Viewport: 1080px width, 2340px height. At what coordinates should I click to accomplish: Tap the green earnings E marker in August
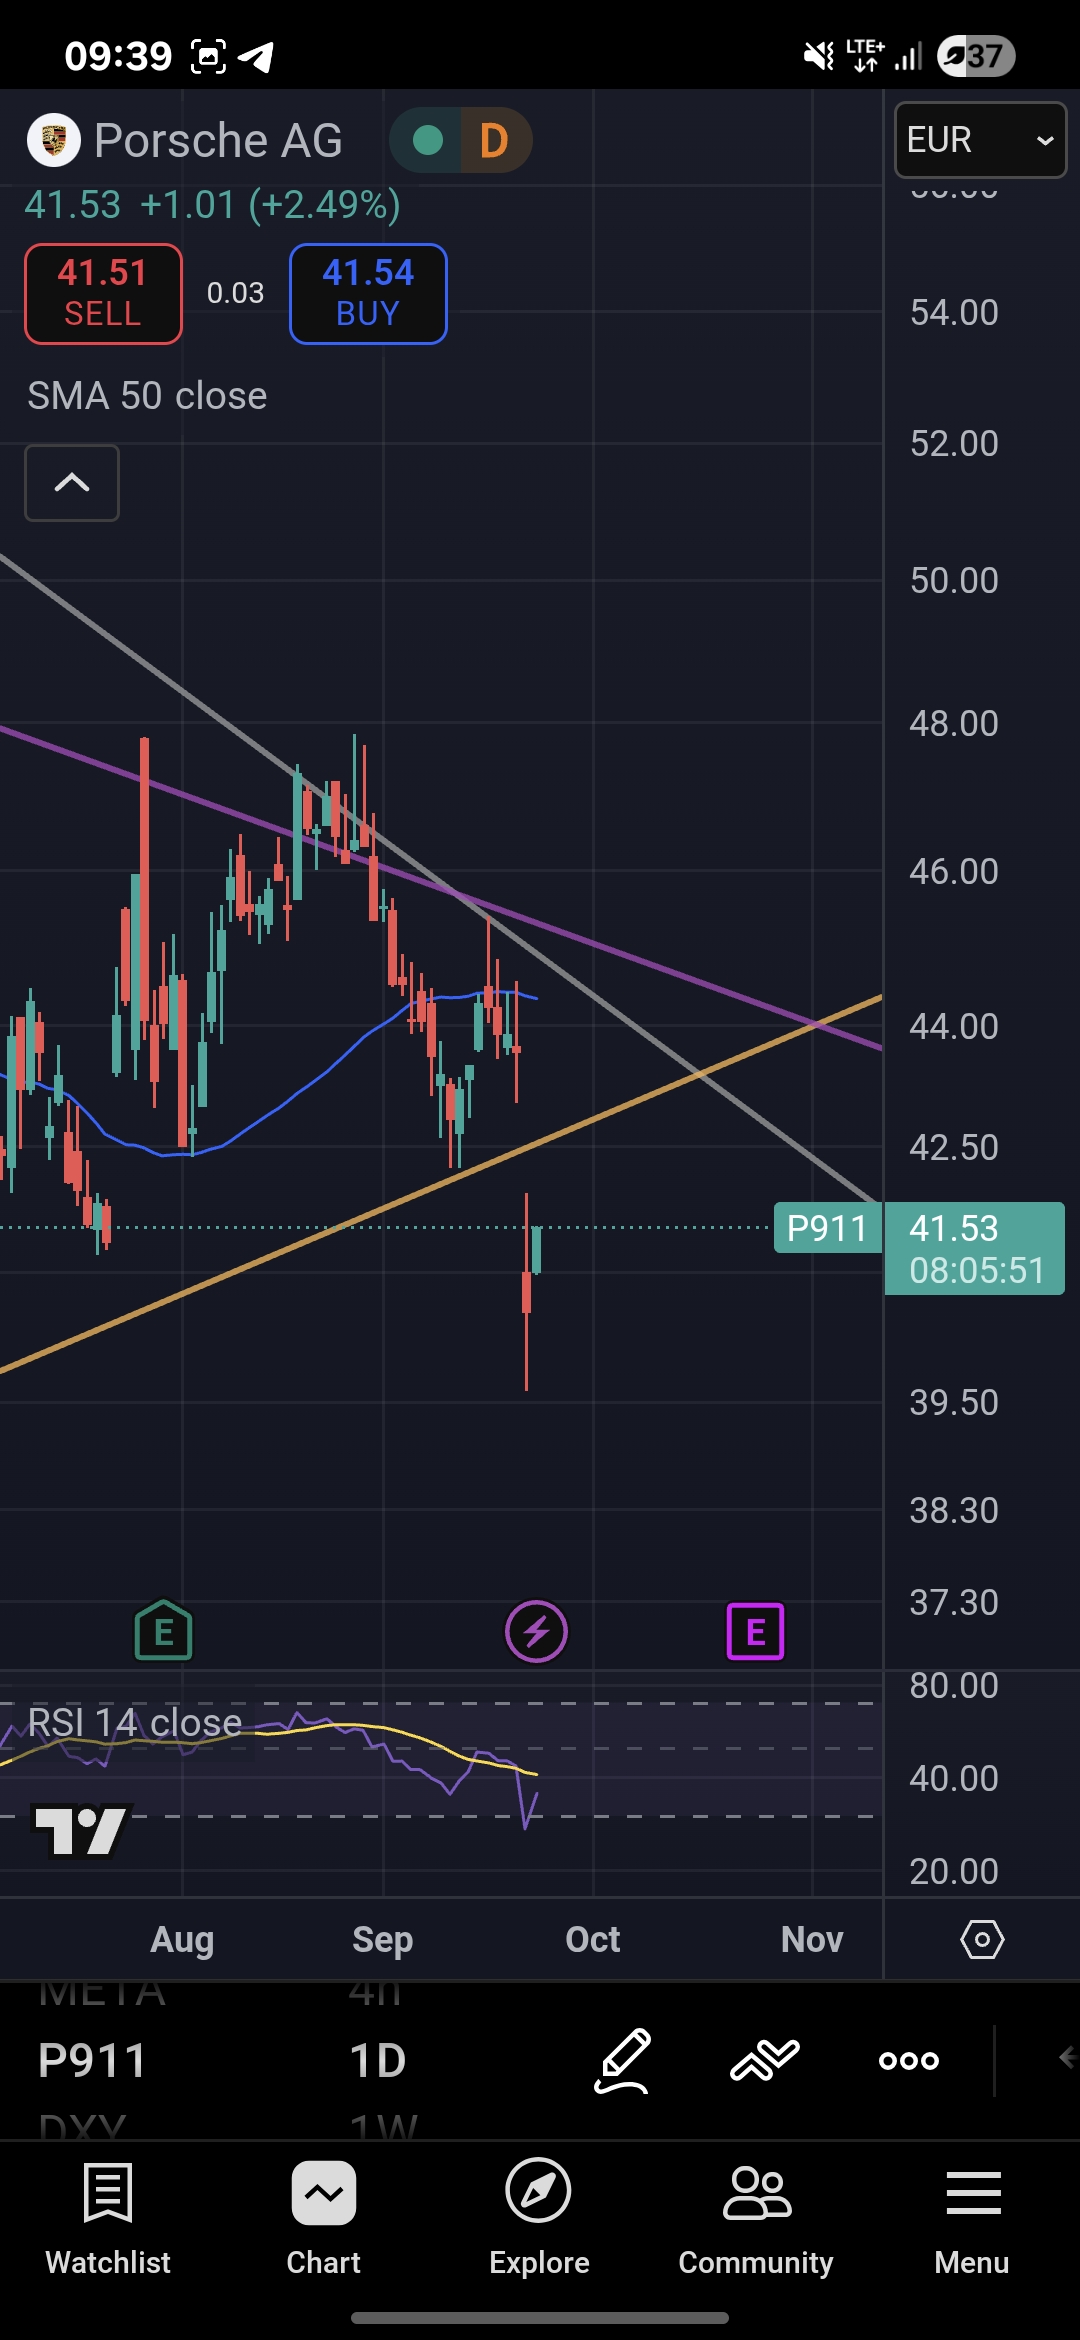[x=164, y=1631]
